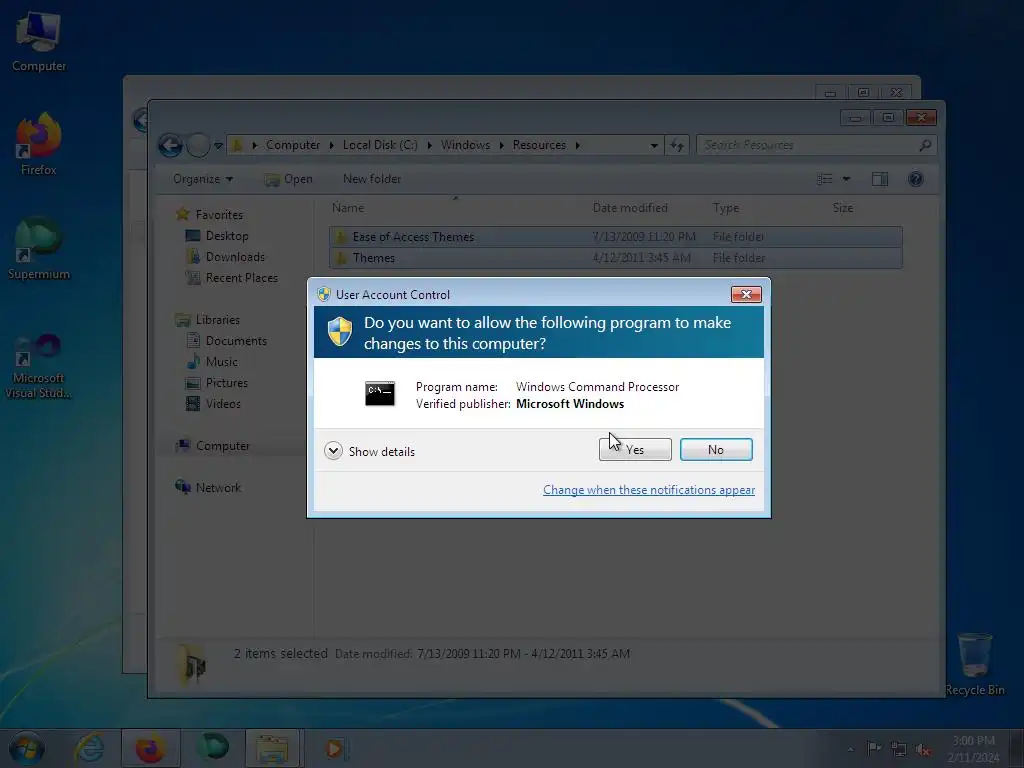Open the Recycle Bin desktop icon
Viewport: 1024px width, 768px height.
pos(974,664)
